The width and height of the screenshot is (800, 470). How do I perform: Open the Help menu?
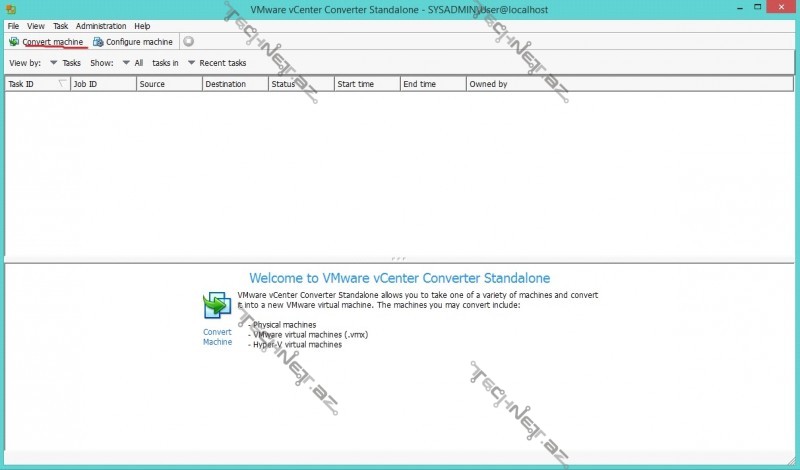[x=142, y=26]
